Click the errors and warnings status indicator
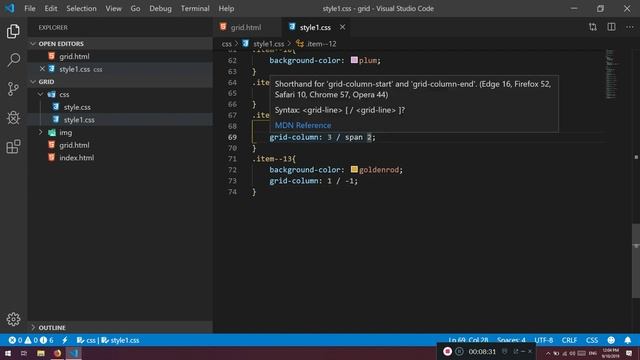 point(31,340)
